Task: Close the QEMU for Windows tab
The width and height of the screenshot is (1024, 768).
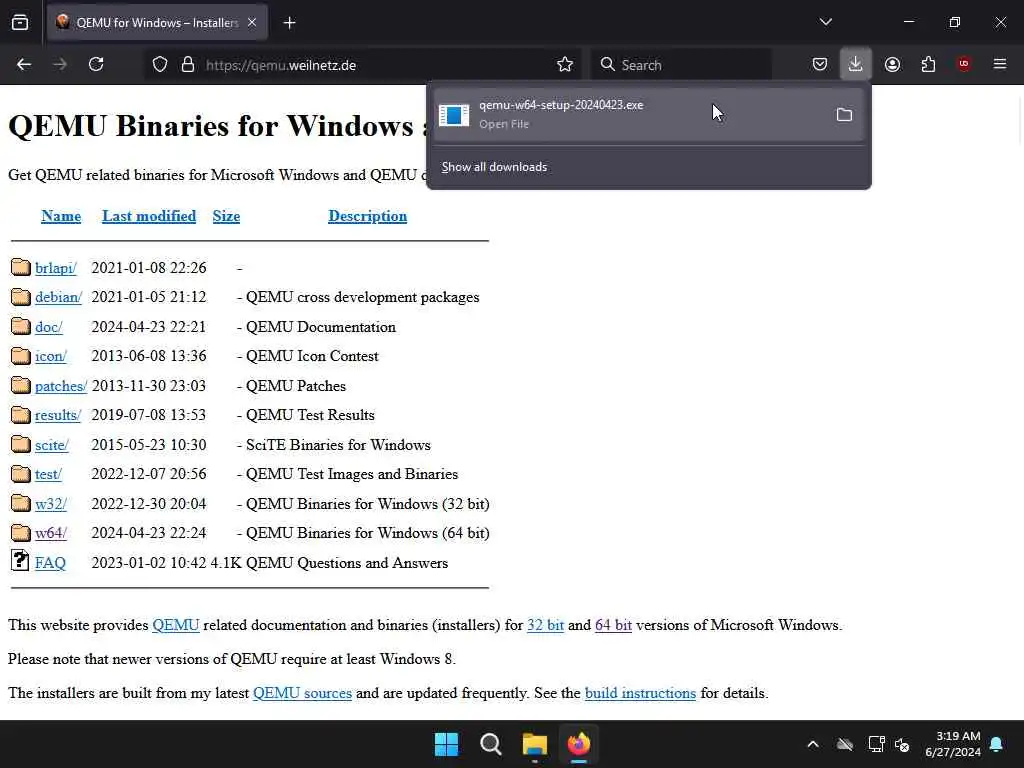Action: click(252, 23)
